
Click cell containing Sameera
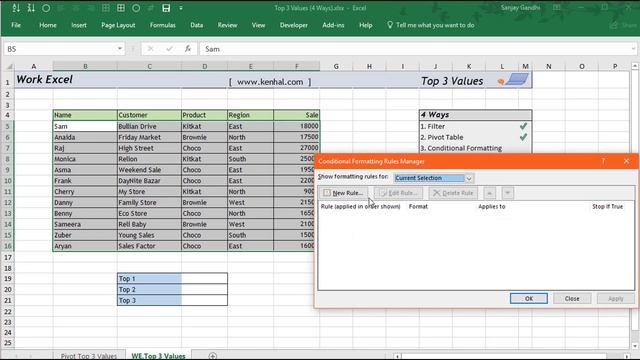(85, 224)
